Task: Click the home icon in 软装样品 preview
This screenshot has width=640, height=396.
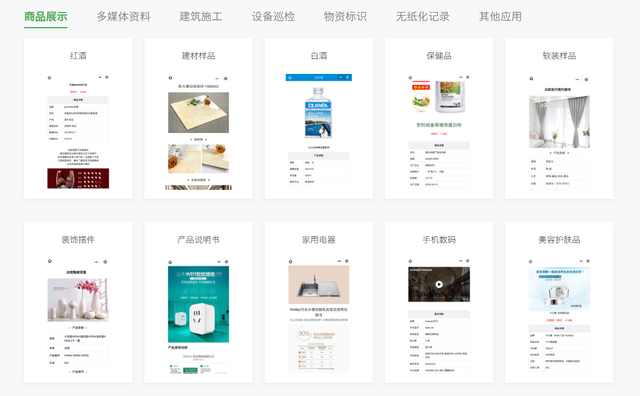Action: tap(531, 78)
